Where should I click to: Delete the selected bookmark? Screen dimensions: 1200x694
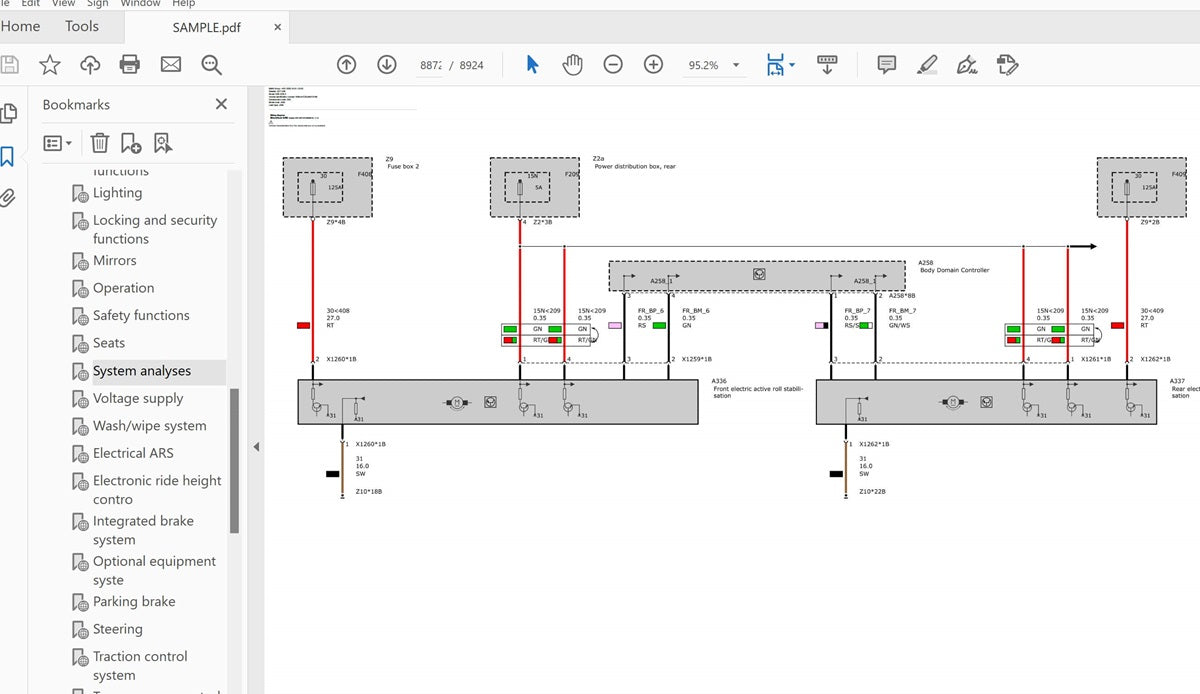99,142
